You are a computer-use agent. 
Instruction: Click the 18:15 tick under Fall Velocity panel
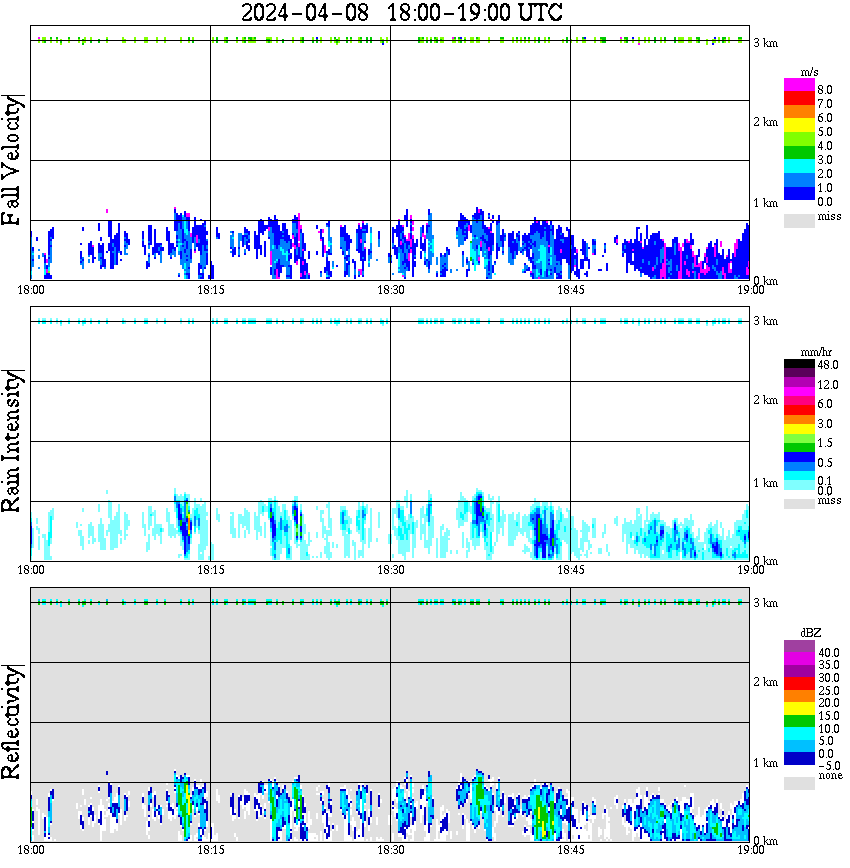(x=211, y=290)
